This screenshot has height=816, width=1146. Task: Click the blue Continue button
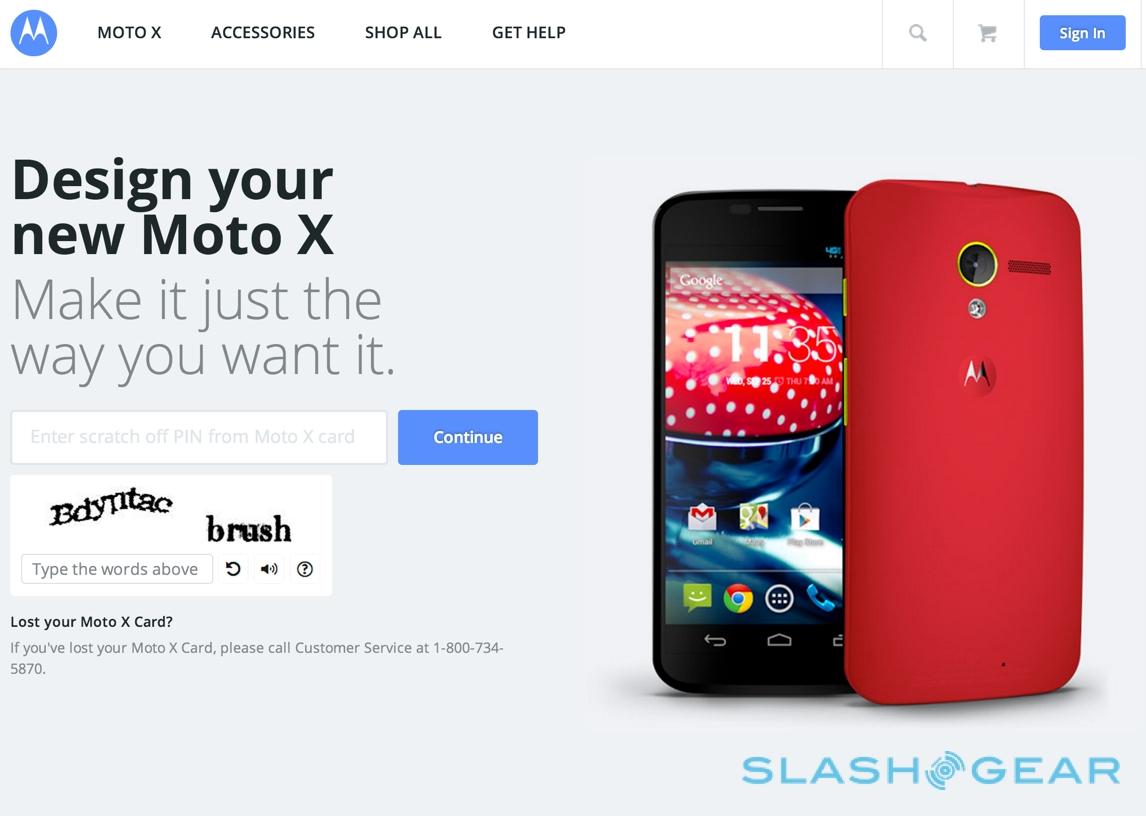pyautogui.click(x=468, y=437)
